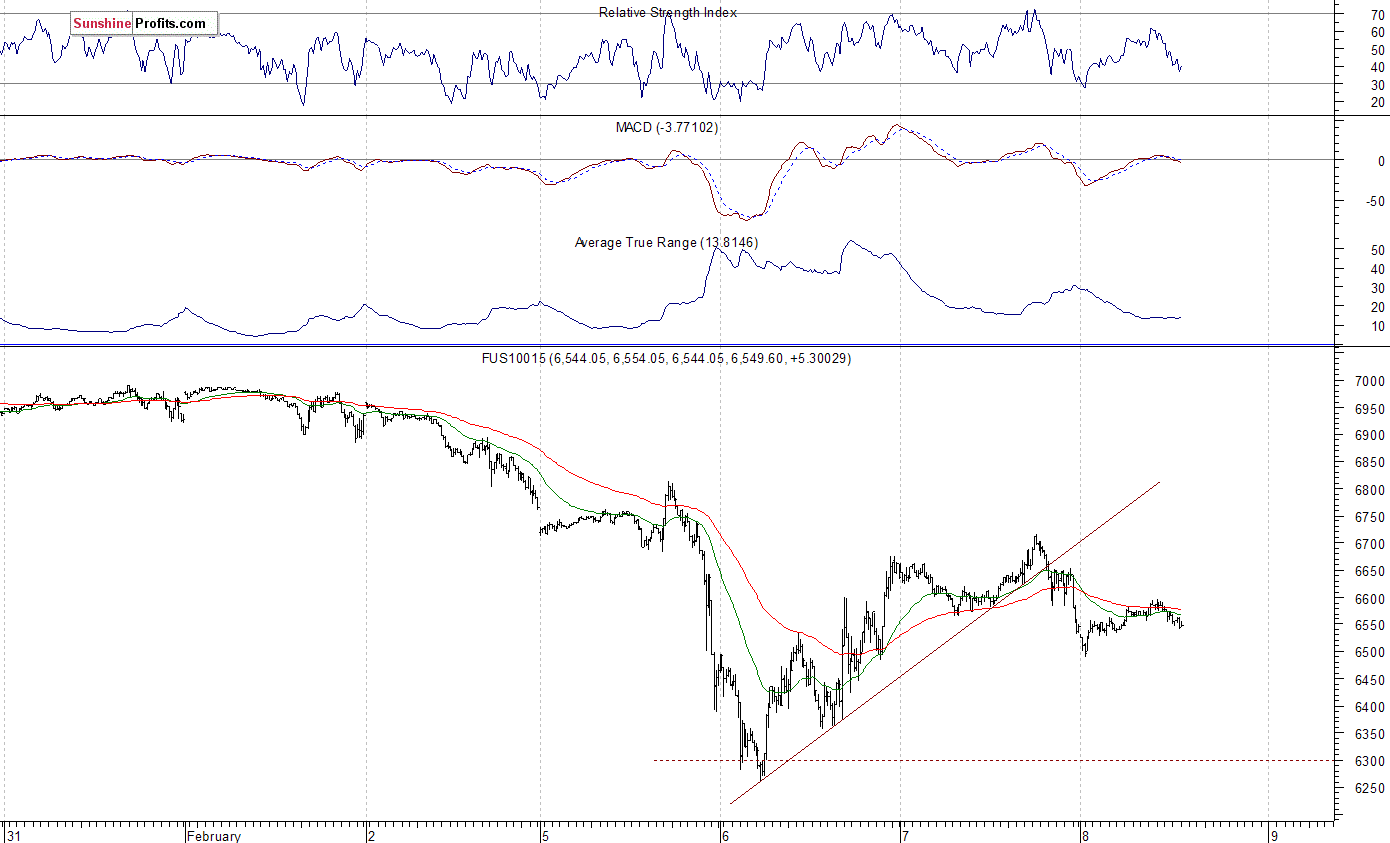Click the date axis label 5
1390x843 pixels.
pos(546,836)
